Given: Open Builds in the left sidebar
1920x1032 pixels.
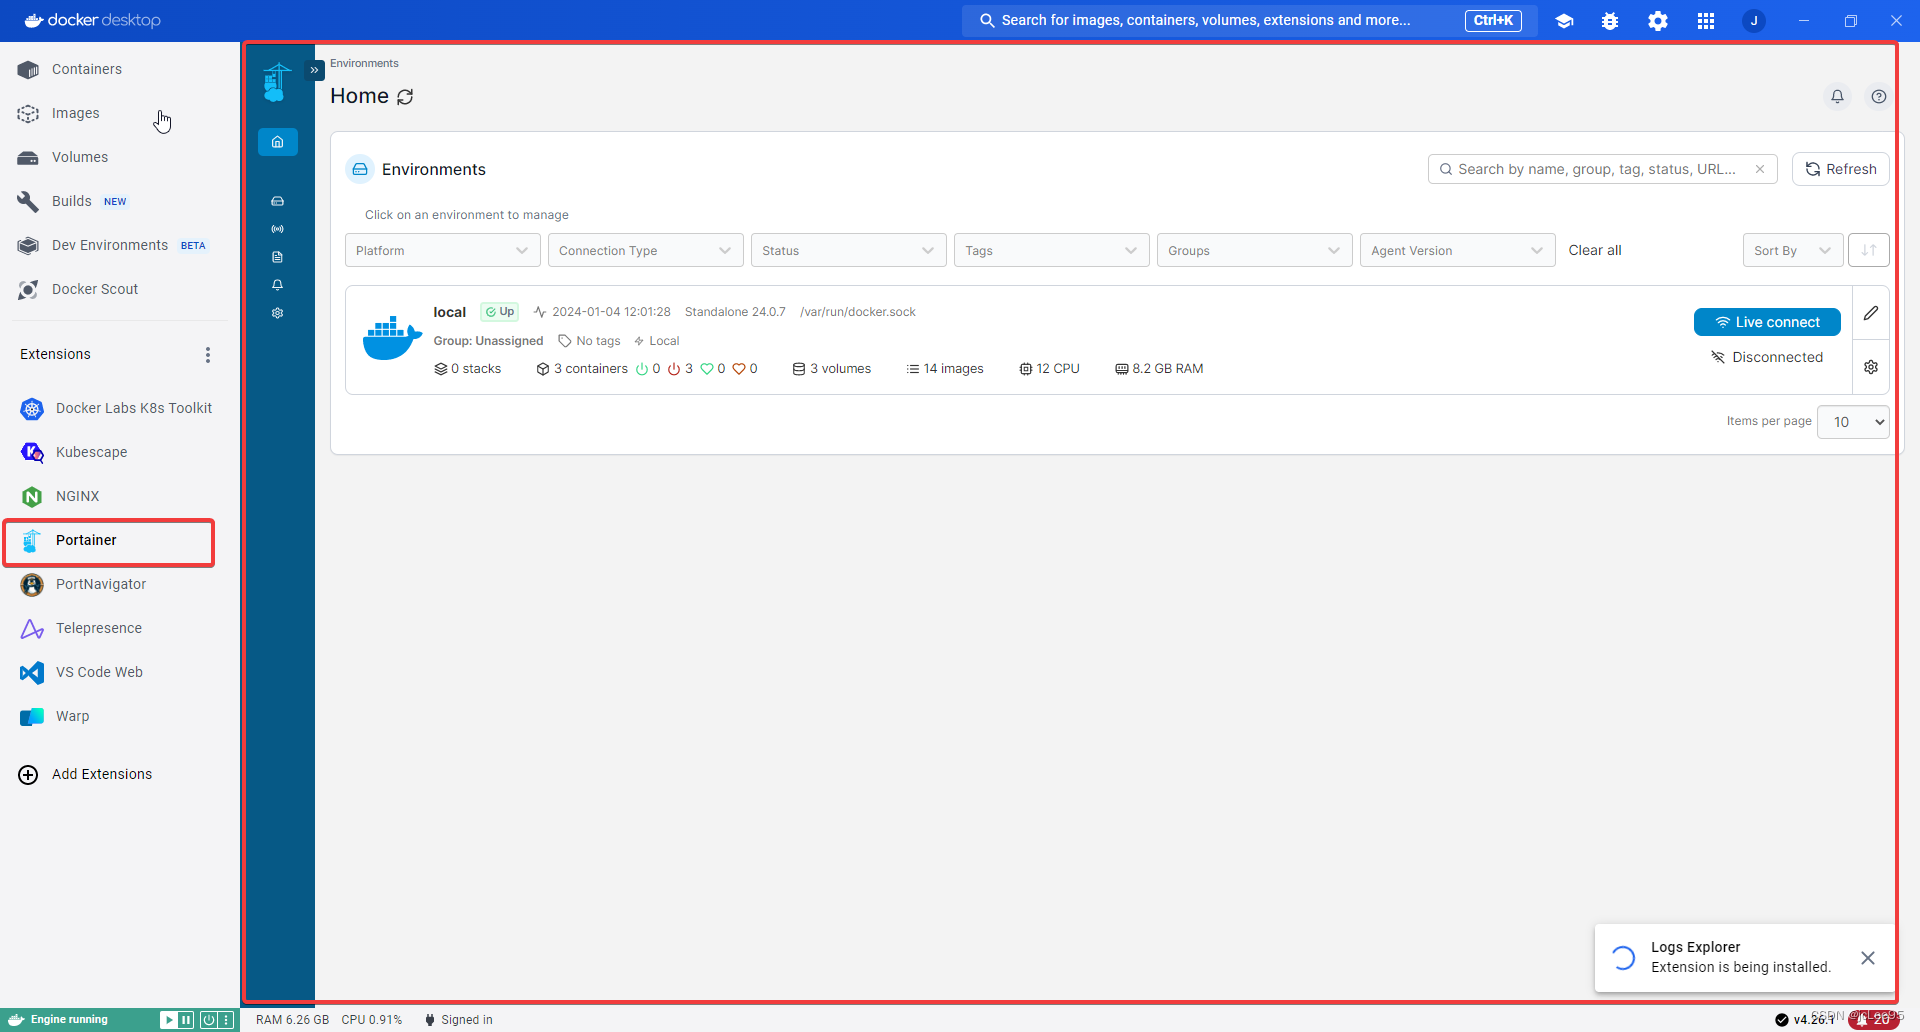Looking at the screenshot, I should (x=120, y=201).
